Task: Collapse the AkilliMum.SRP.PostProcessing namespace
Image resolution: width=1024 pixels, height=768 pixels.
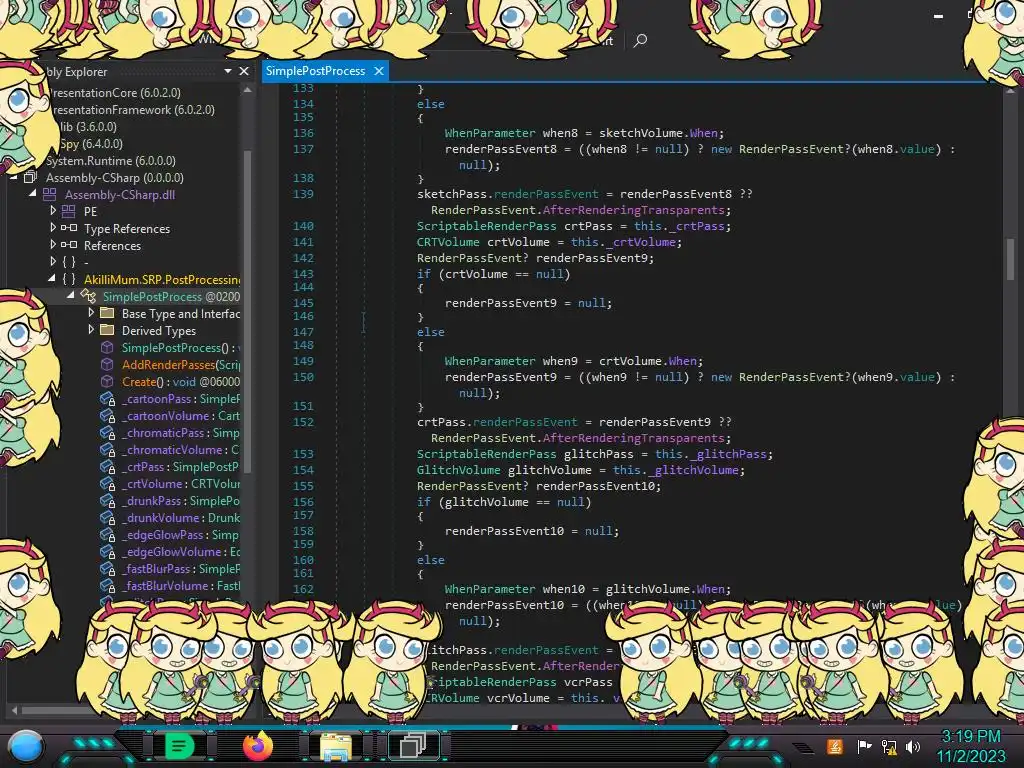Action: pos(52,278)
